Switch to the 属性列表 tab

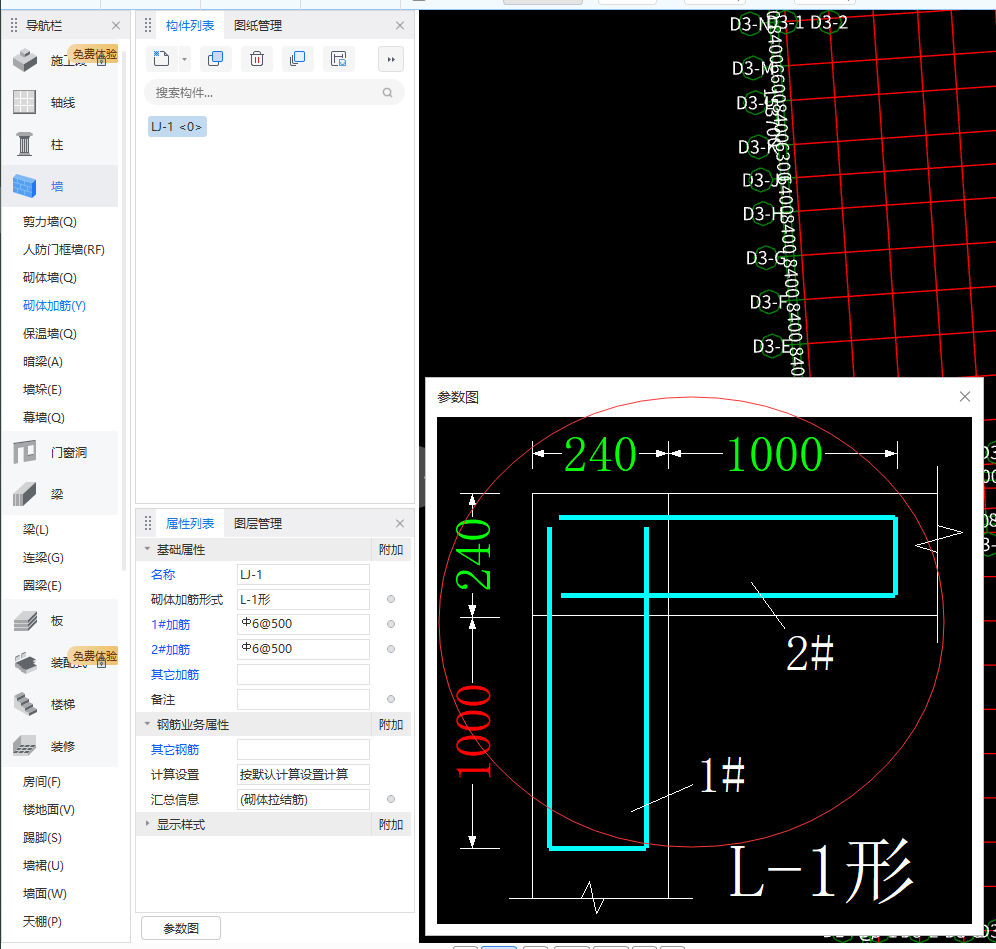[x=189, y=523]
